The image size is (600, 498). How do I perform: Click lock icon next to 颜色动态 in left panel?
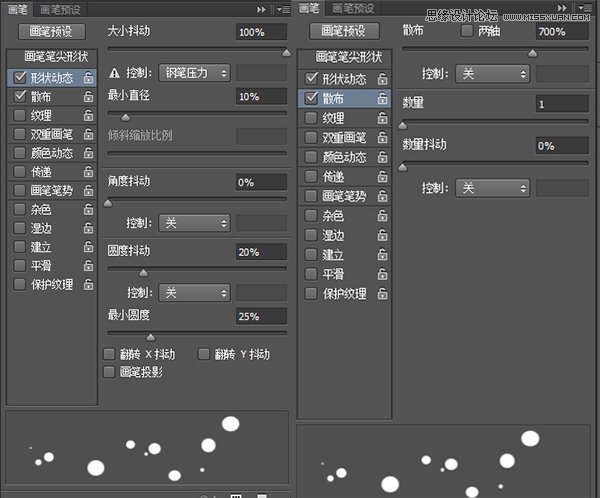88,153
